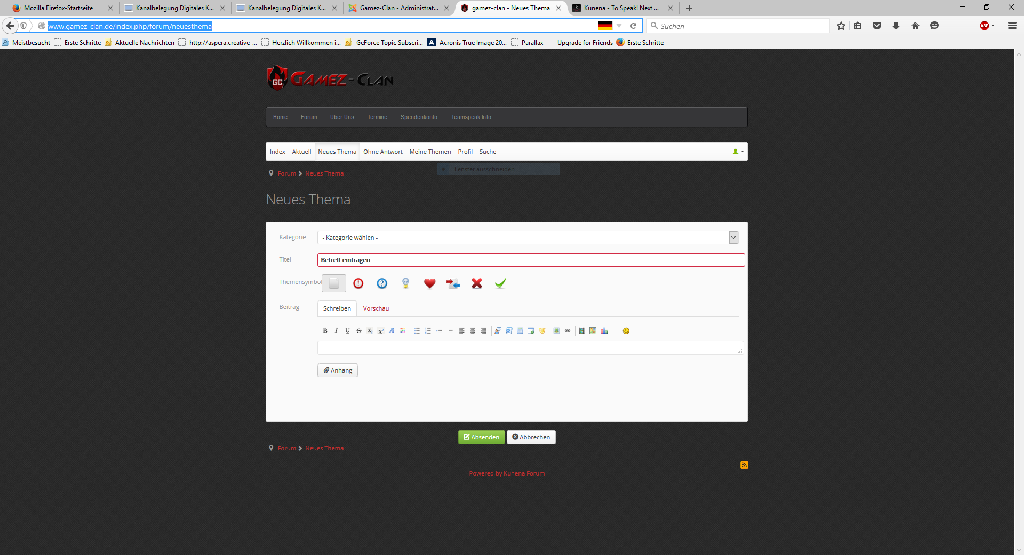Pick the green checkmark topic icon
1024x555 pixels.
[x=500, y=284]
